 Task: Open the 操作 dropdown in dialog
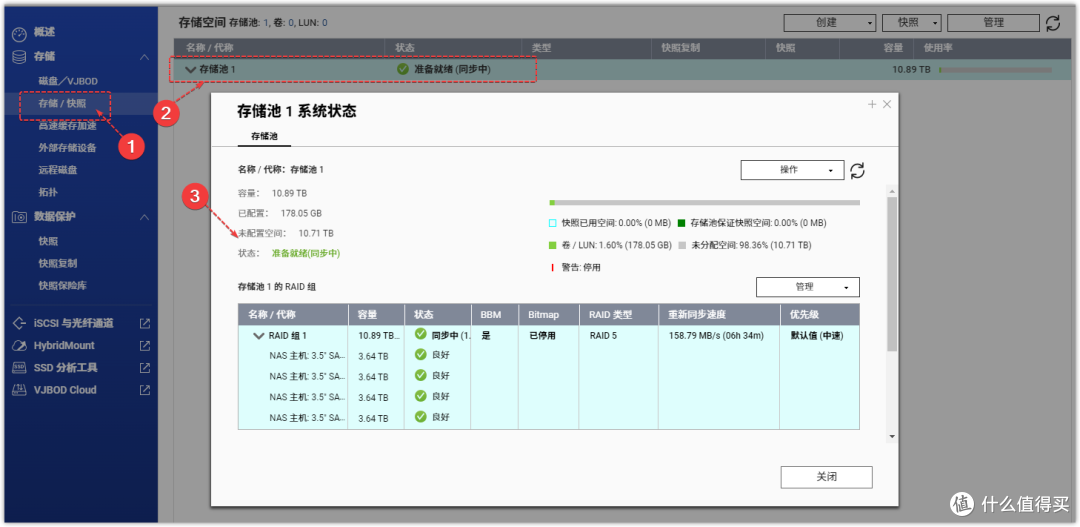(x=792, y=170)
